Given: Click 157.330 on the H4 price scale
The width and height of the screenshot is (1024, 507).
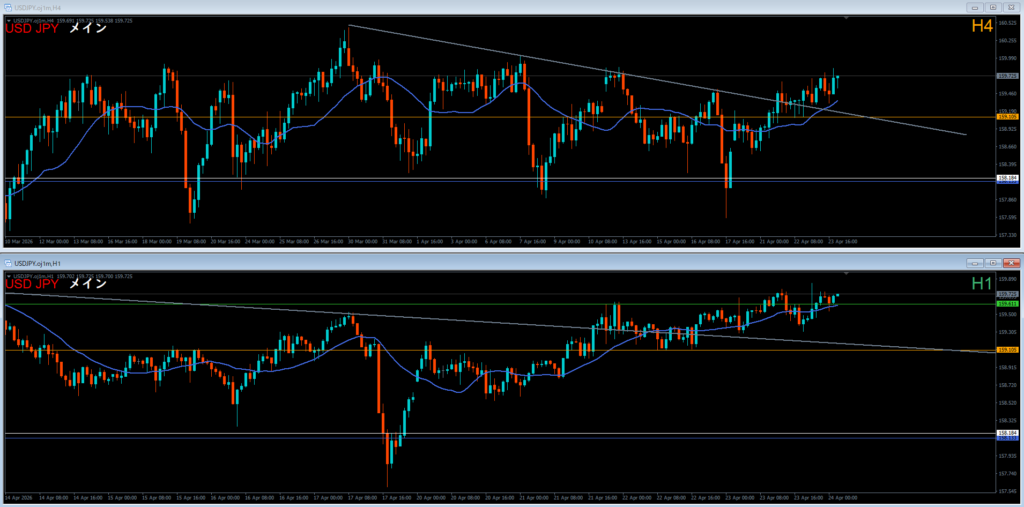Looking at the screenshot, I should point(1008,234).
